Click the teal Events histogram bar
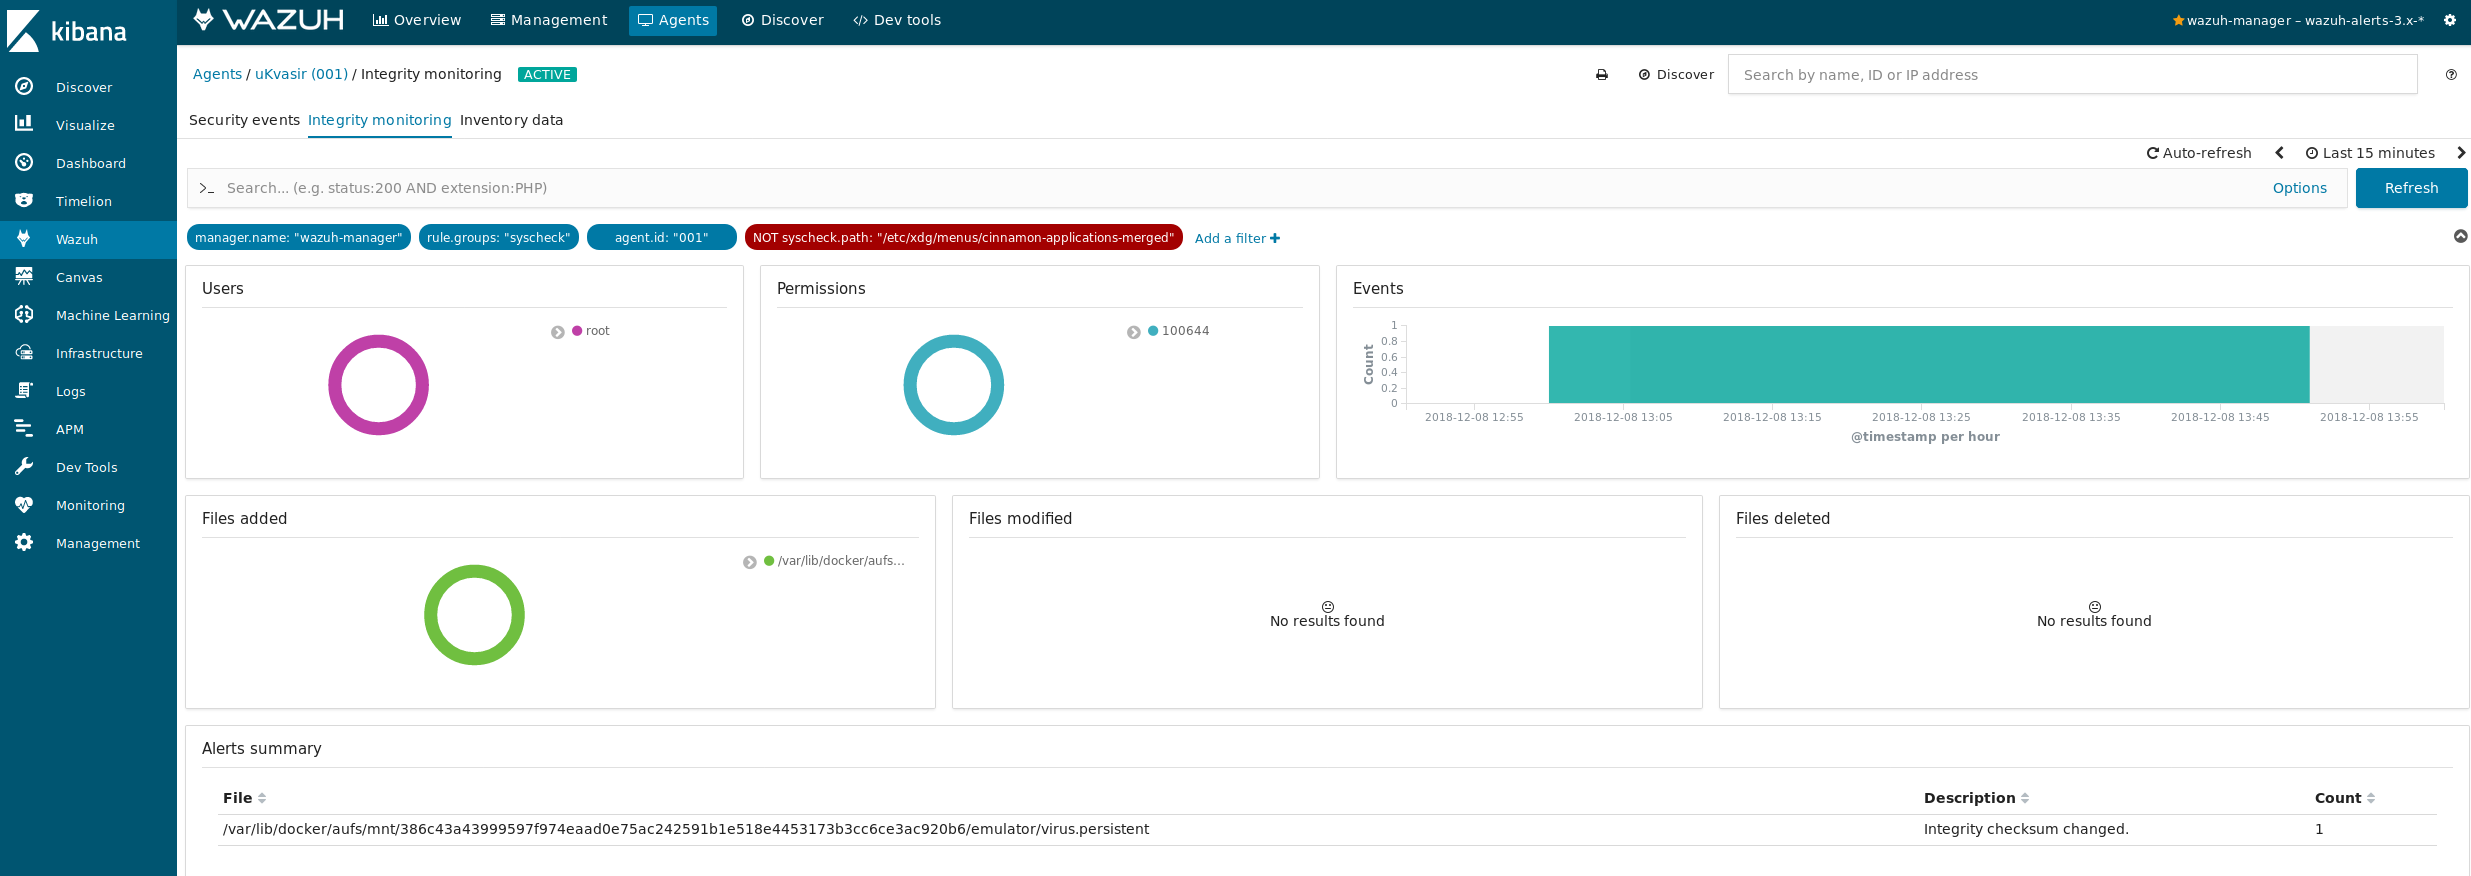 [1929, 364]
